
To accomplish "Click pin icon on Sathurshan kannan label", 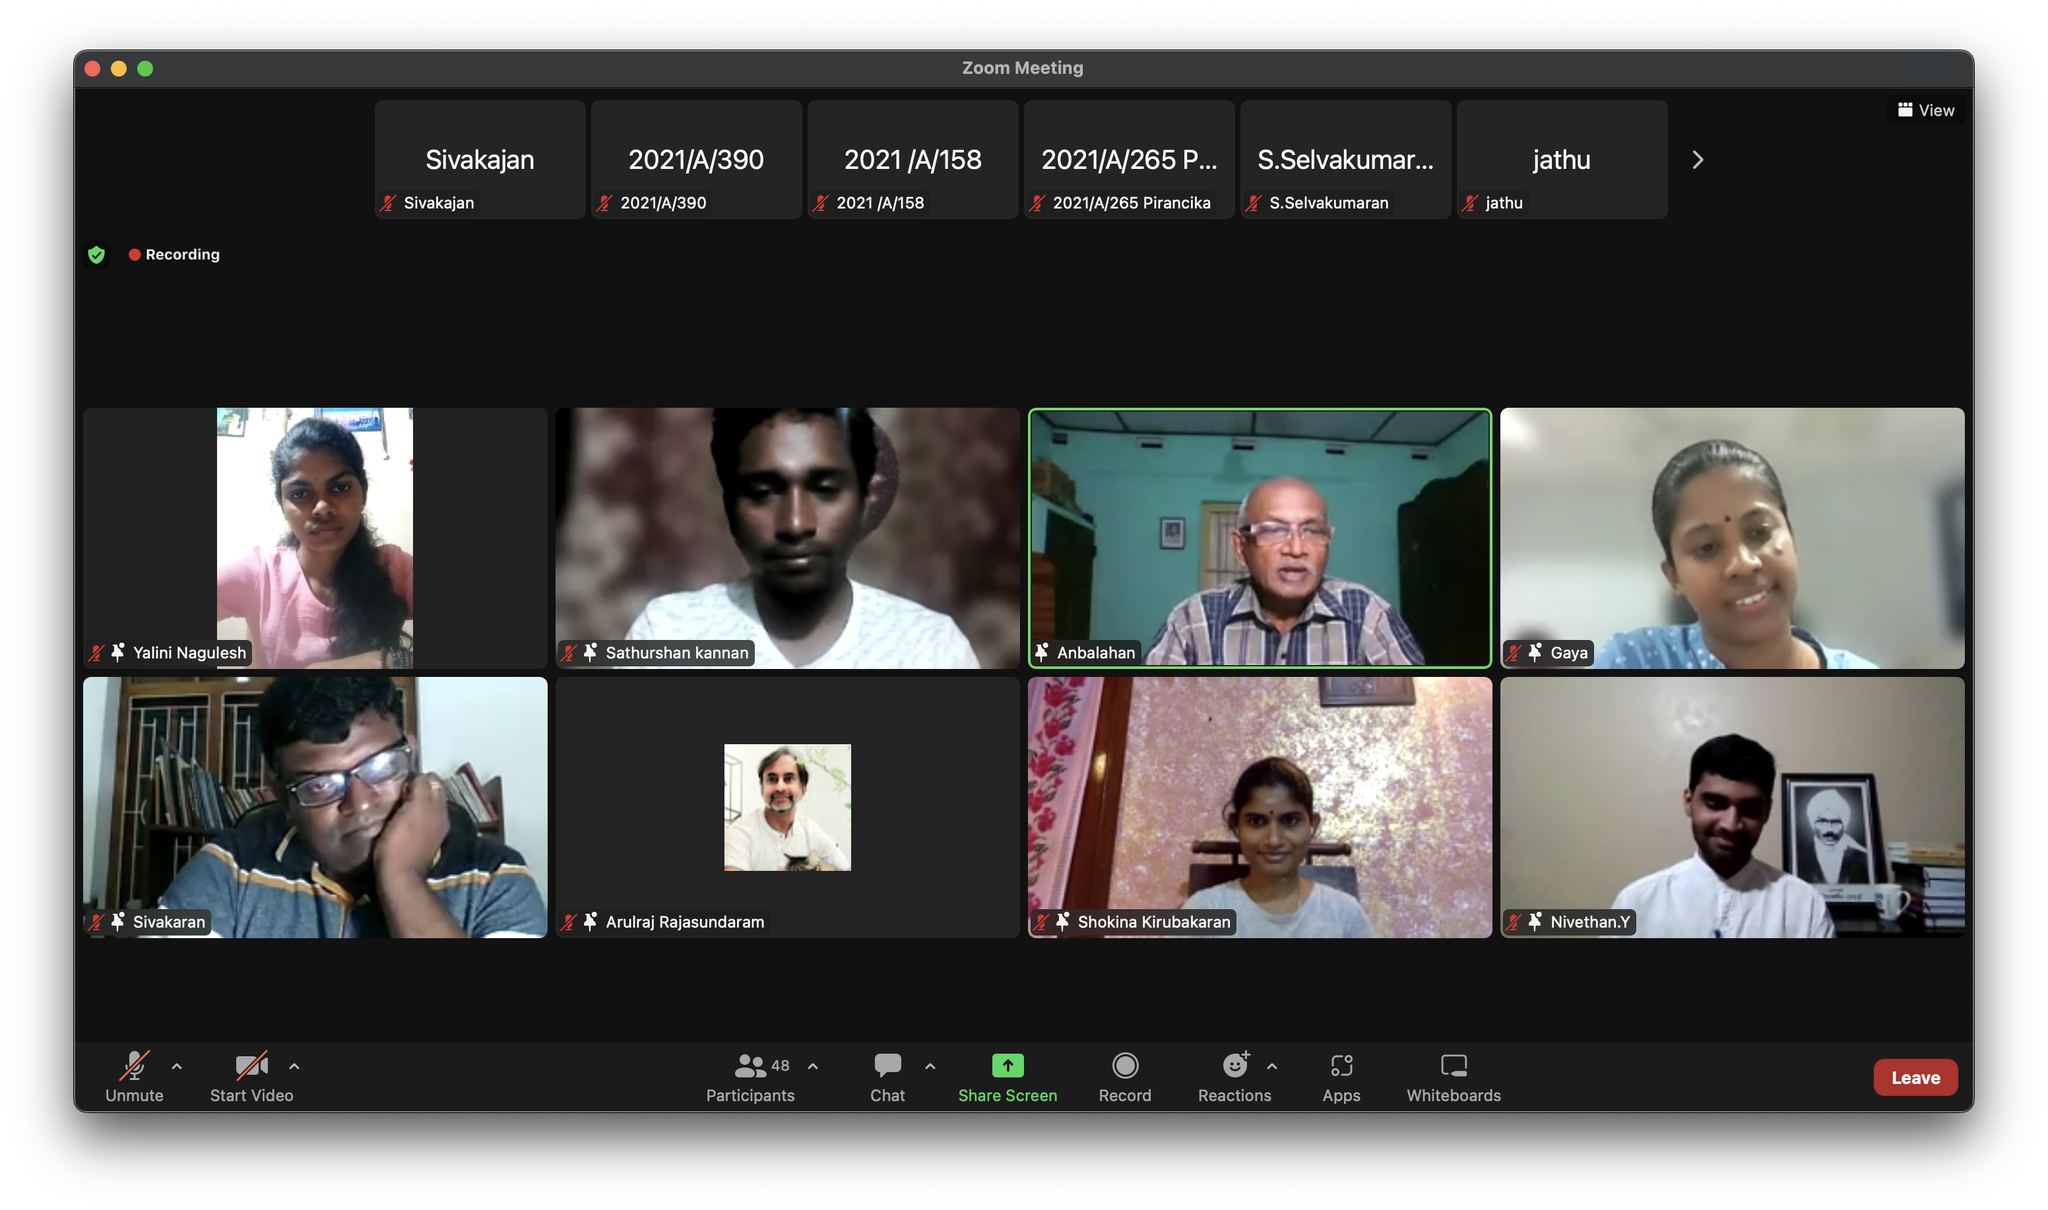I will point(590,652).
